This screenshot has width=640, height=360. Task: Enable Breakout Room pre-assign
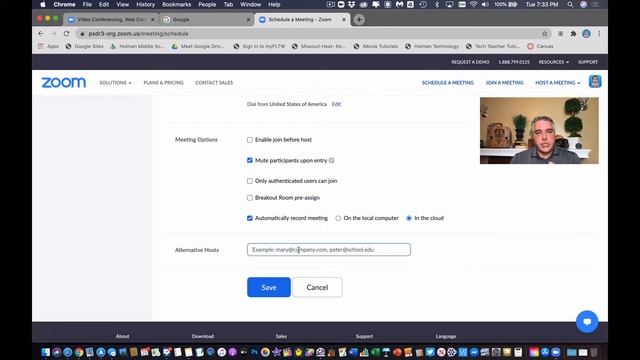pyautogui.click(x=250, y=198)
